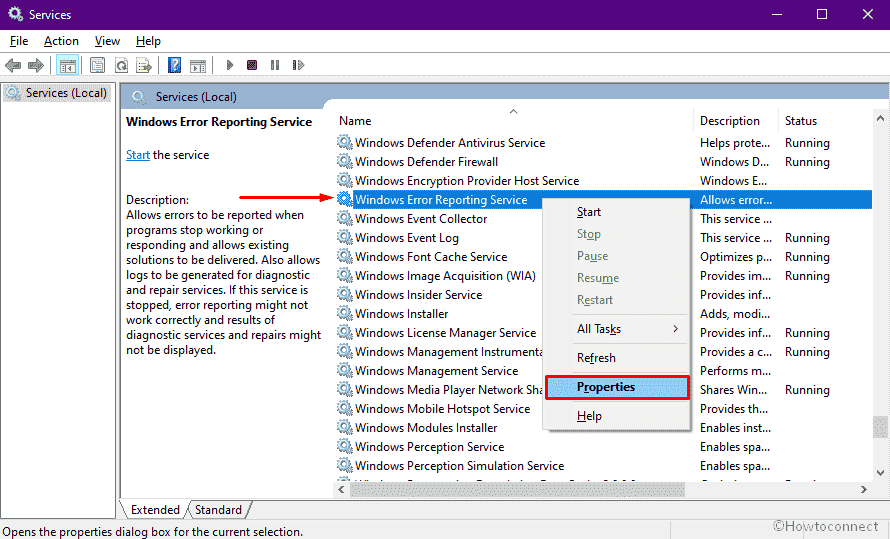Click the horizontal scrollbar right arrow

[x=864, y=489]
